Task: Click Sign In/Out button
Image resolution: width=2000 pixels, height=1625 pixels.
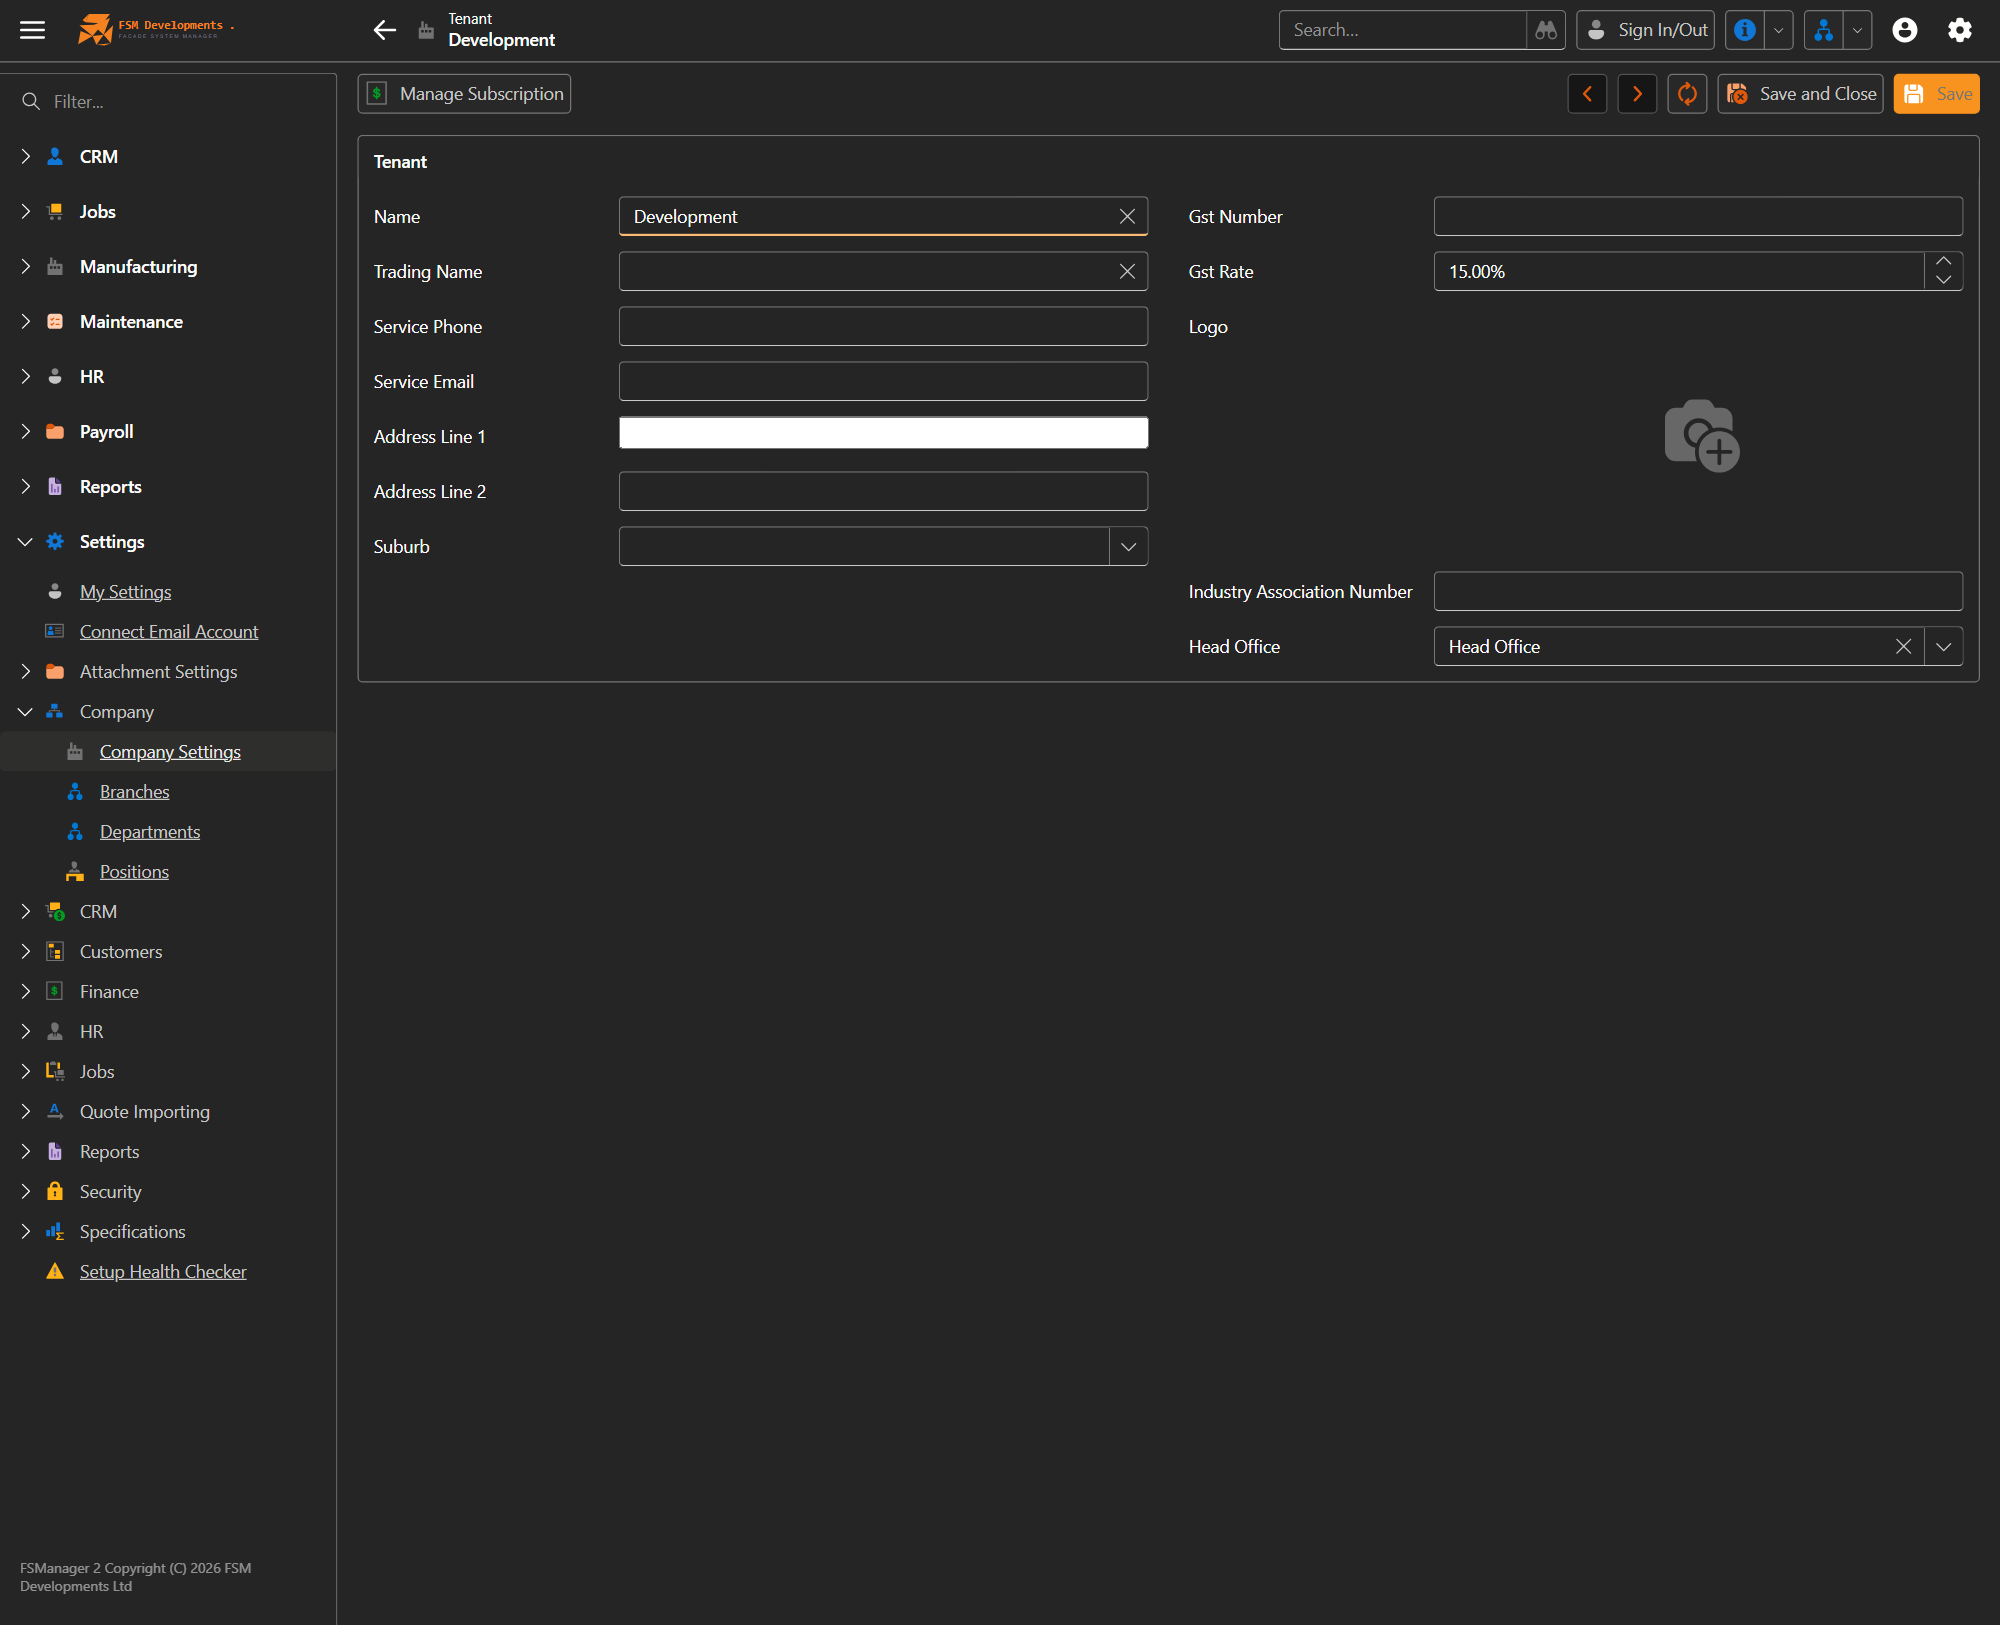Action: coord(1645,30)
